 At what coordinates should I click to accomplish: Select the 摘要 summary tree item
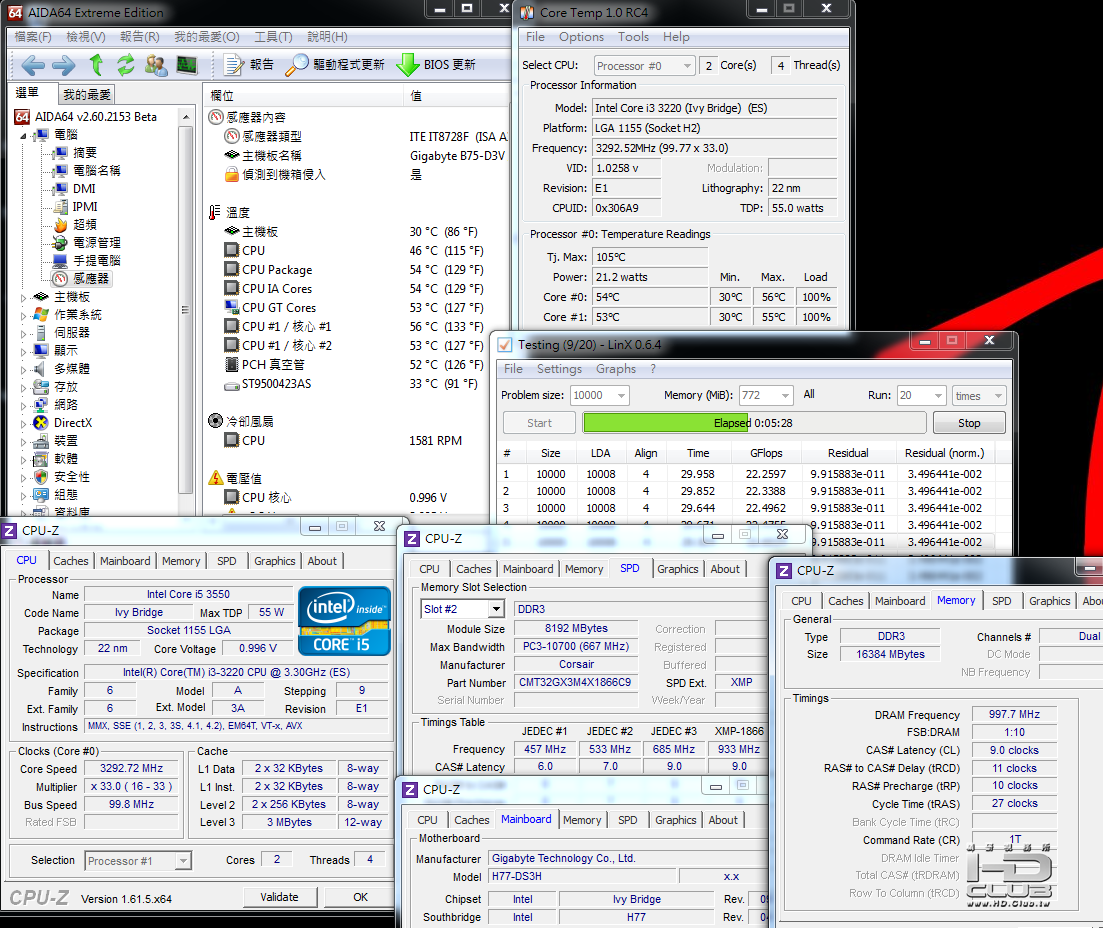tap(76, 153)
